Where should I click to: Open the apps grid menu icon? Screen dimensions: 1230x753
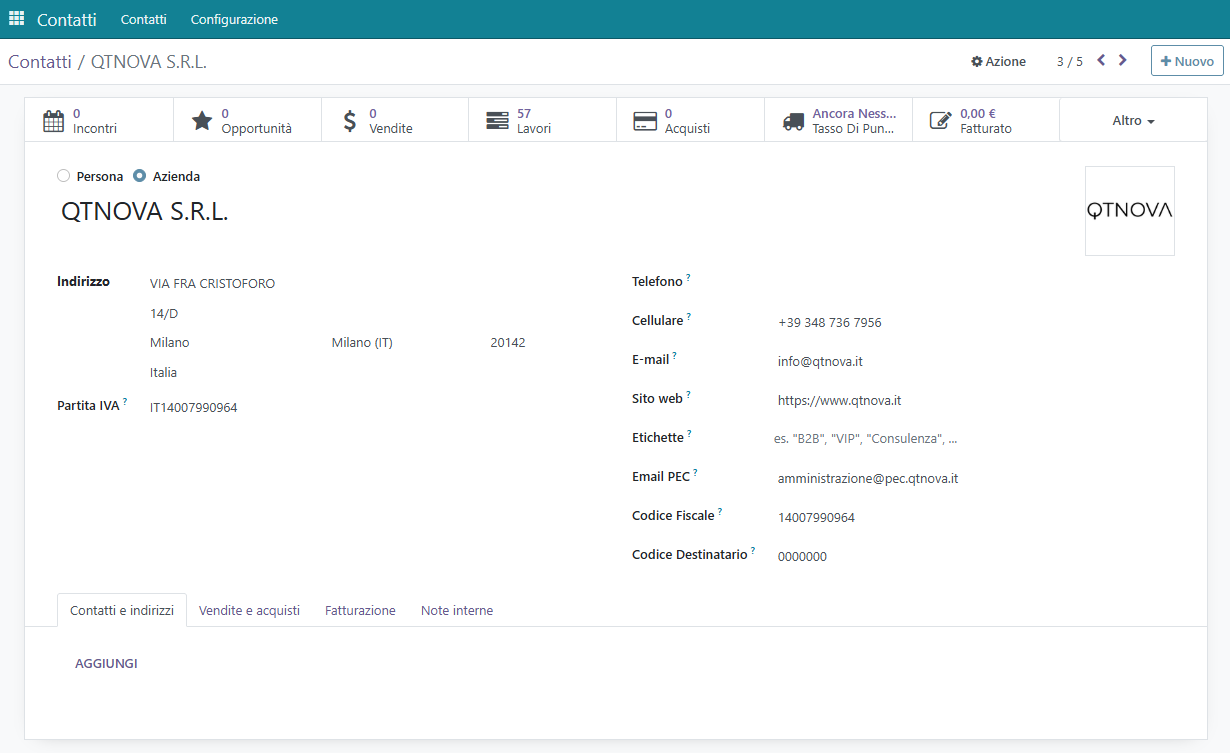pos(17,19)
